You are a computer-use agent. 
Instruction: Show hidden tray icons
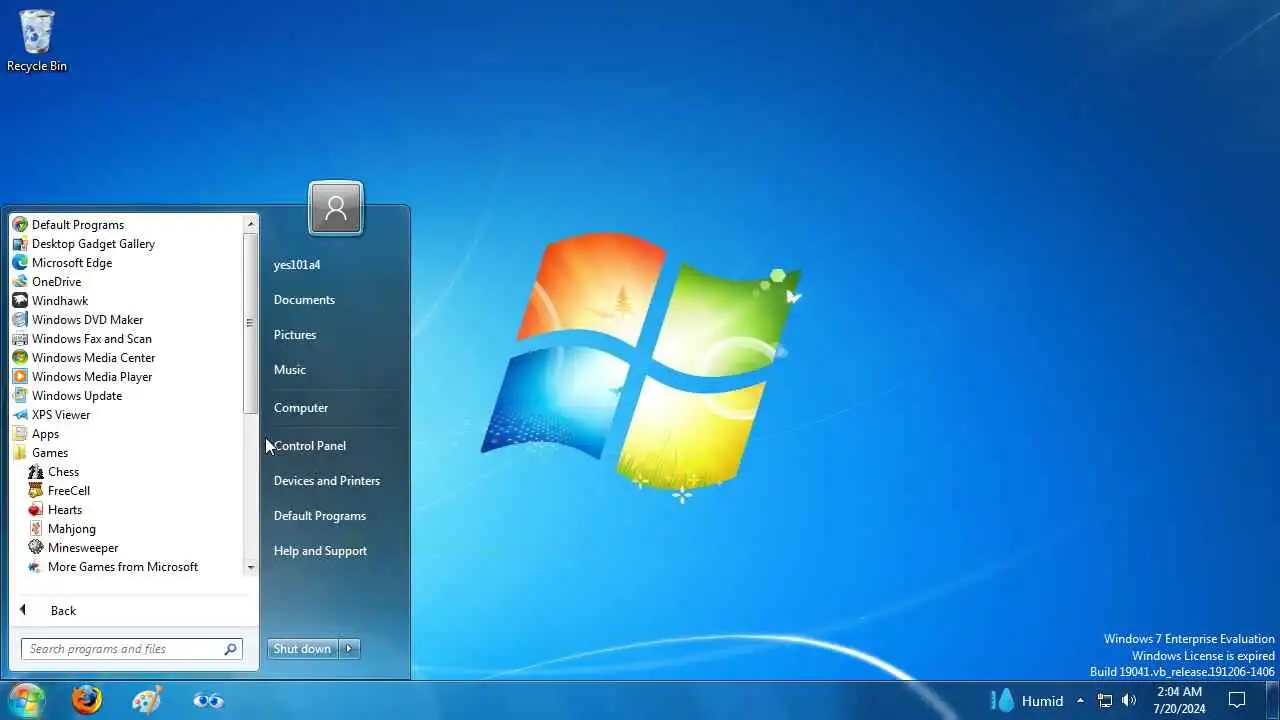point(1080,700)
